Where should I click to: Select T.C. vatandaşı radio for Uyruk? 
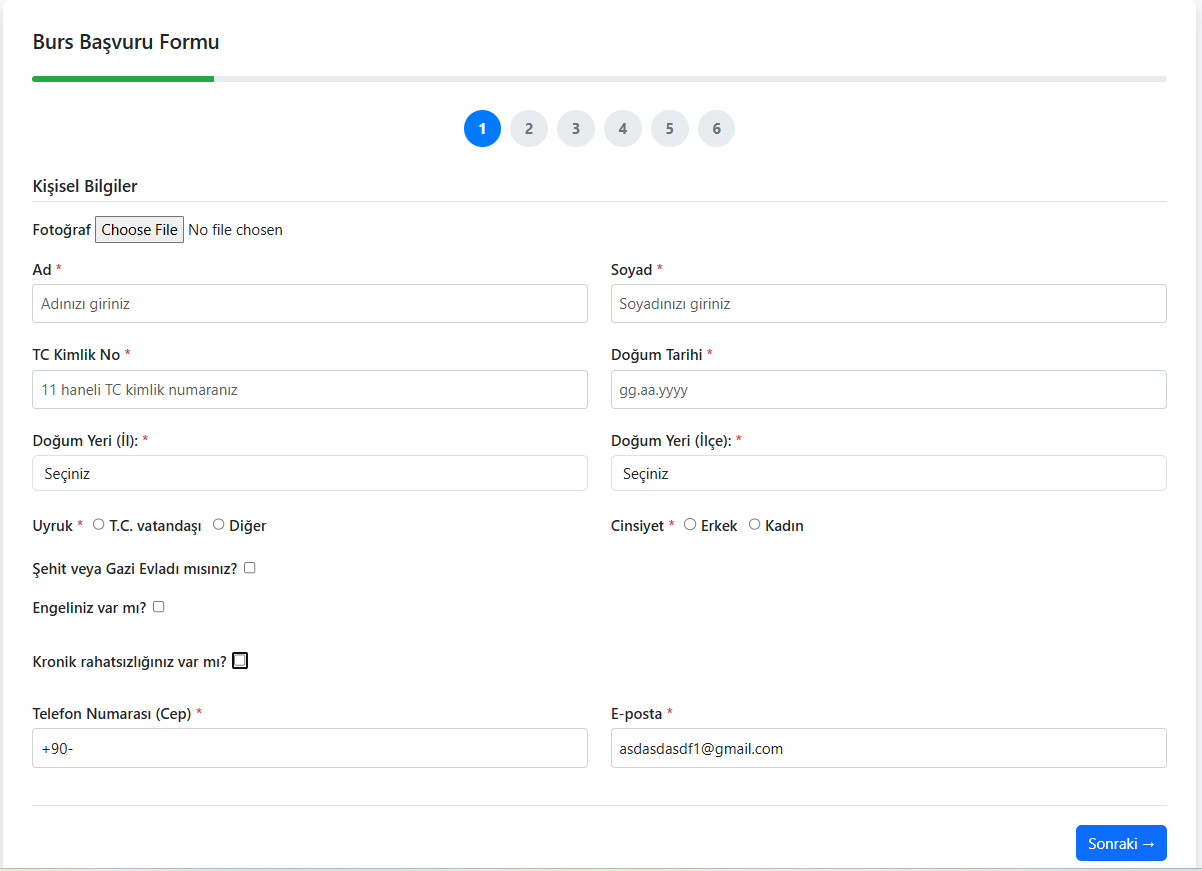pyautogui.click(x=98, y=523)
